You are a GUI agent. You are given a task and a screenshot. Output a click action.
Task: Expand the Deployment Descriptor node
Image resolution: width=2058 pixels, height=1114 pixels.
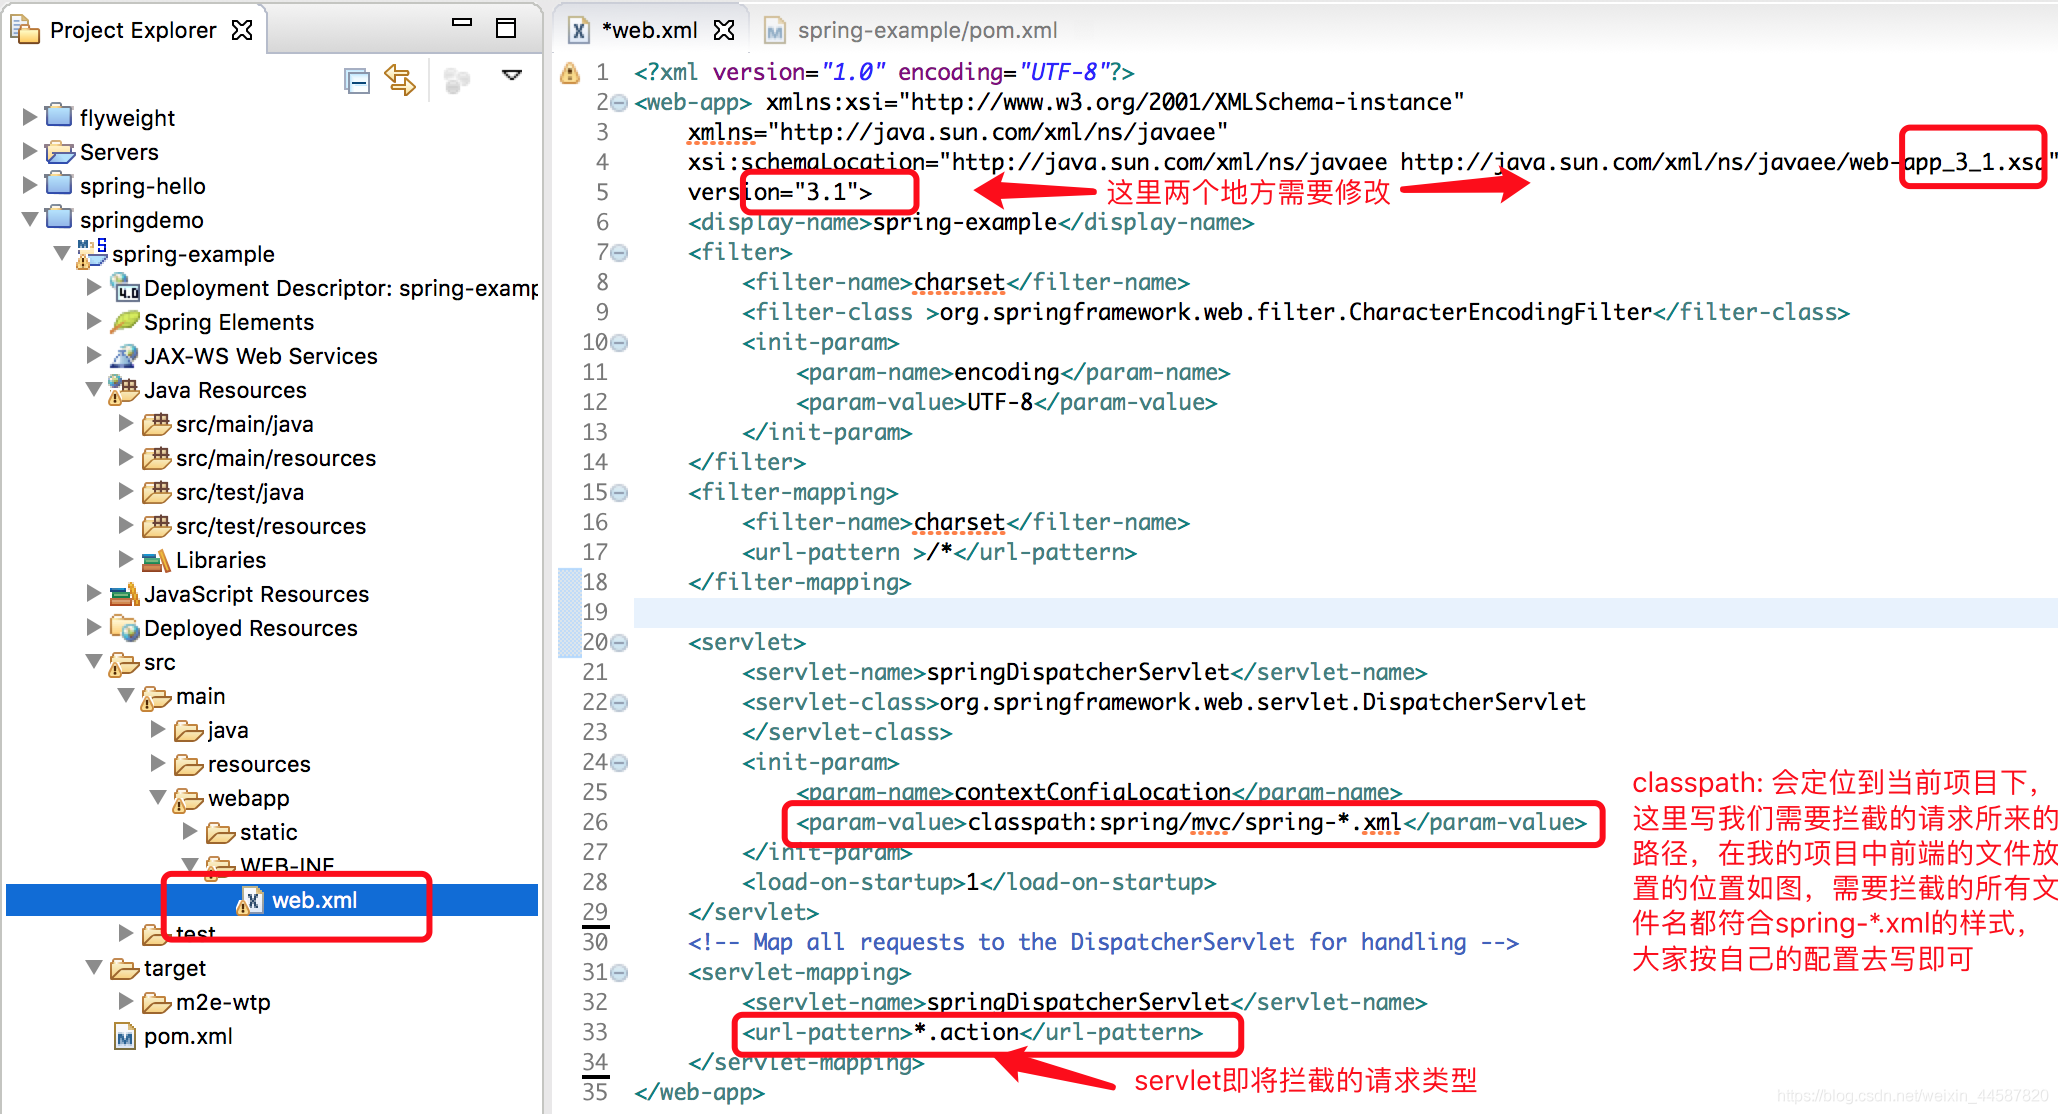(94, 287)
